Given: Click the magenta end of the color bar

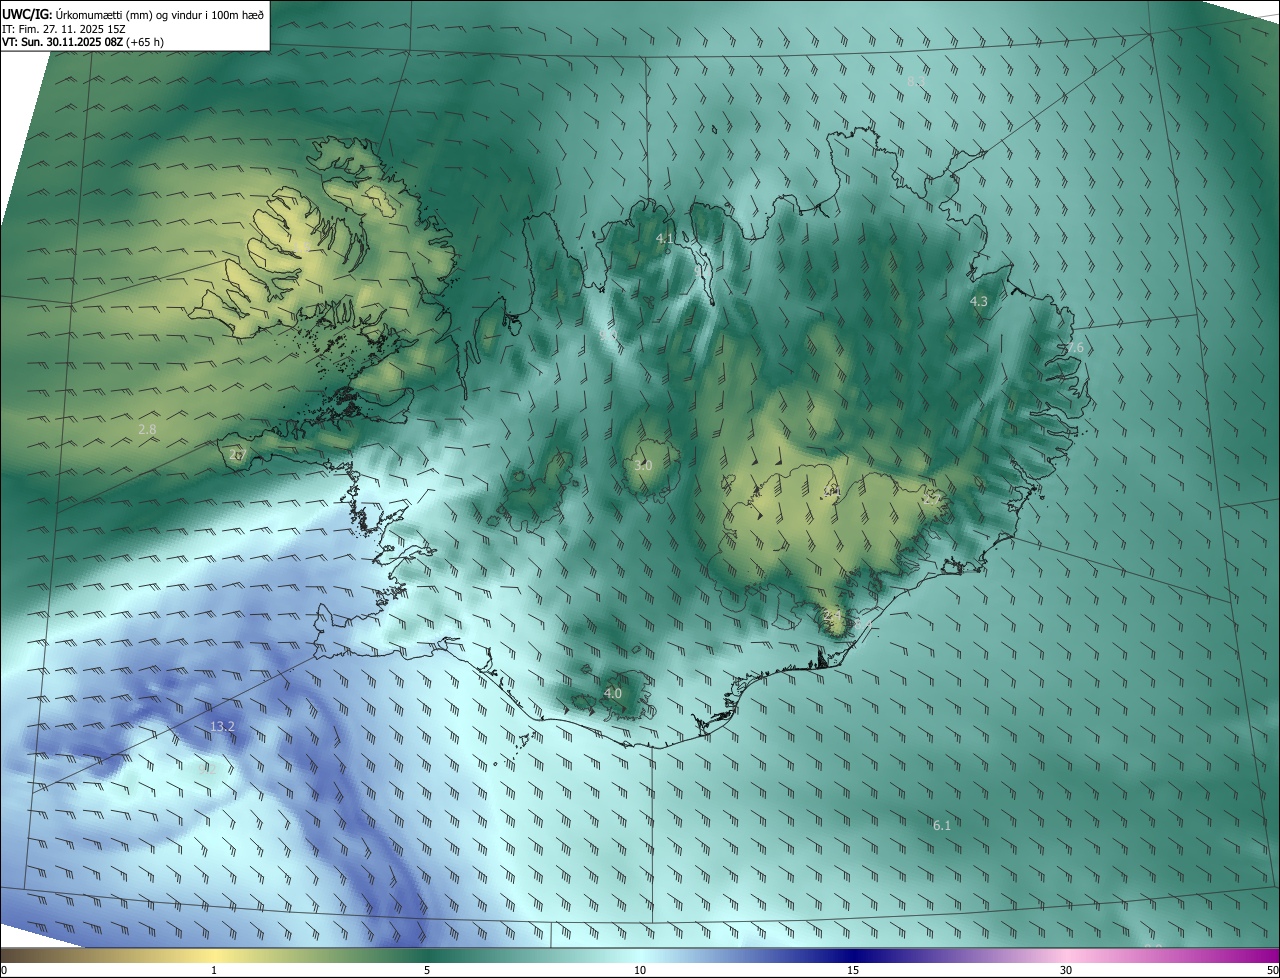Looking at the screenshot, I should click(x=1265, y=955).
